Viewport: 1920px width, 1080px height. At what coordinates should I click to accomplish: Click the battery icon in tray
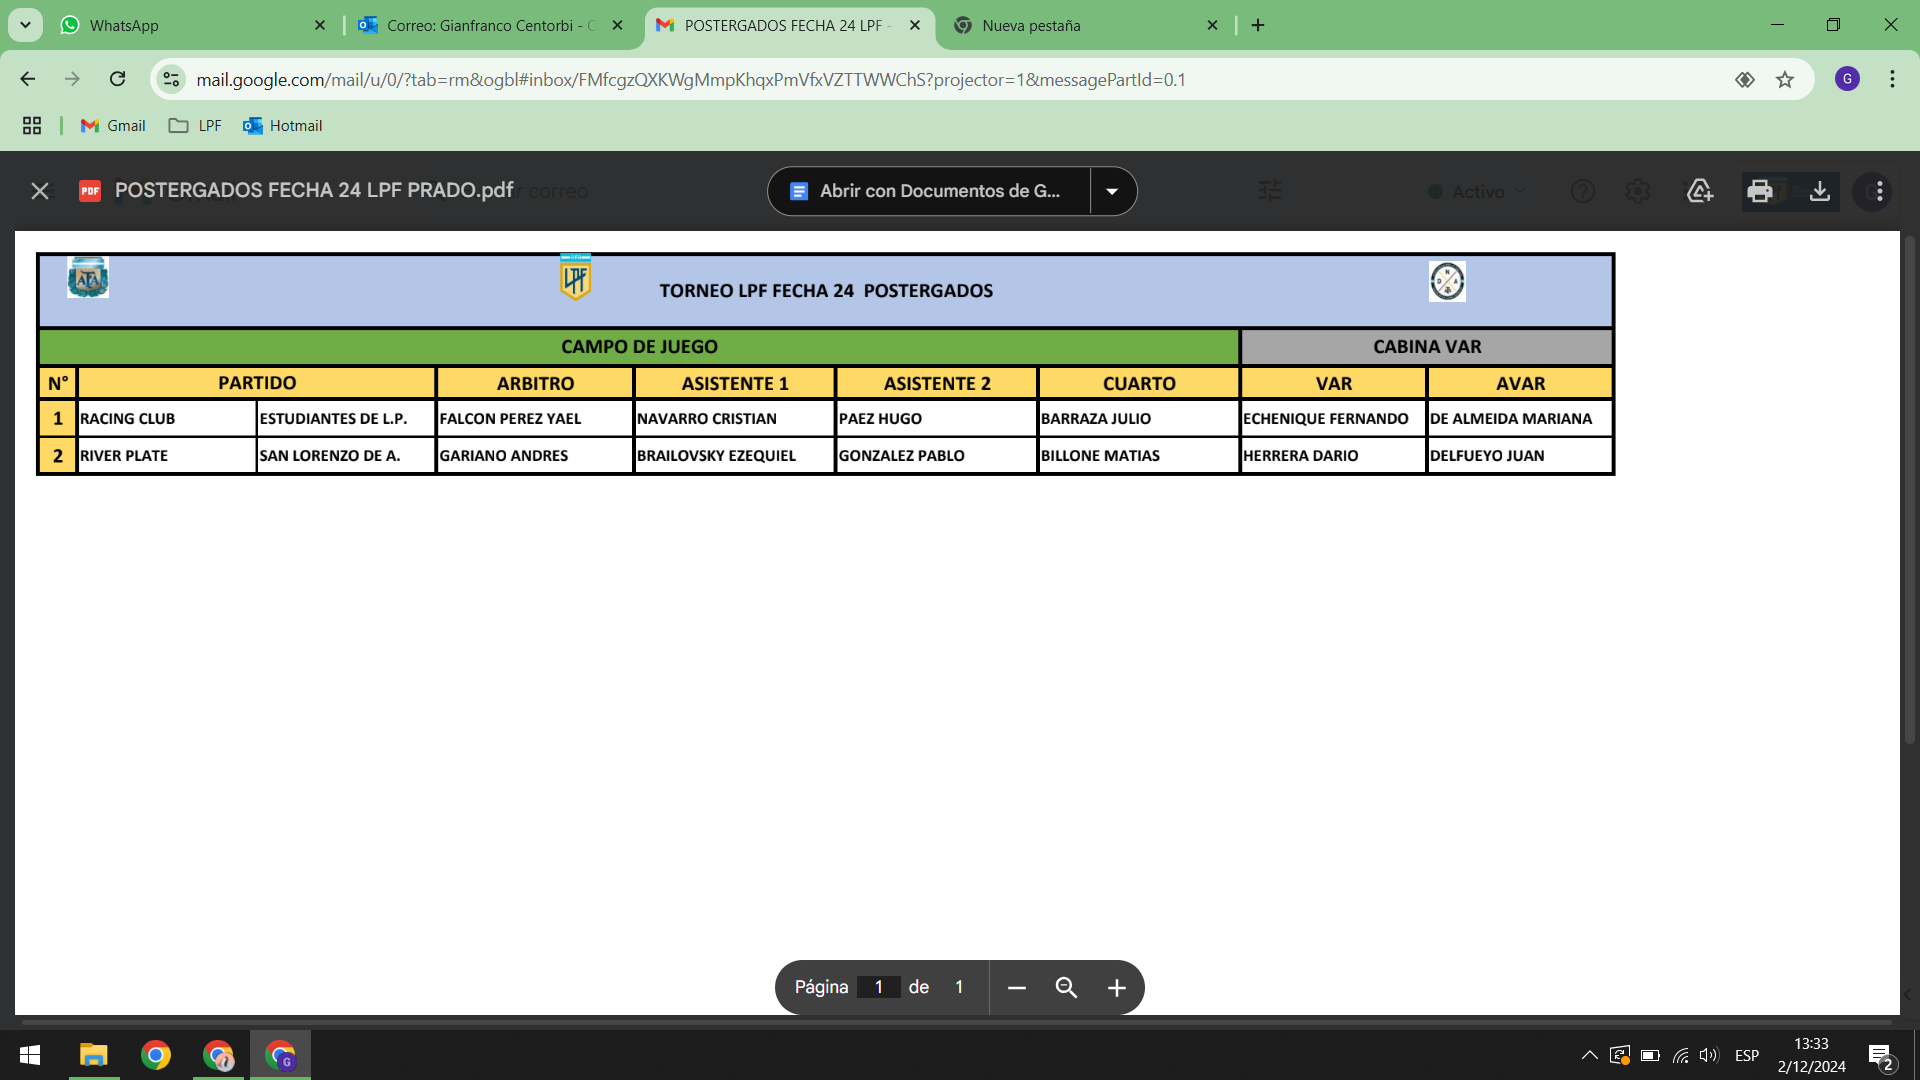click(x=1650, y=1055)
